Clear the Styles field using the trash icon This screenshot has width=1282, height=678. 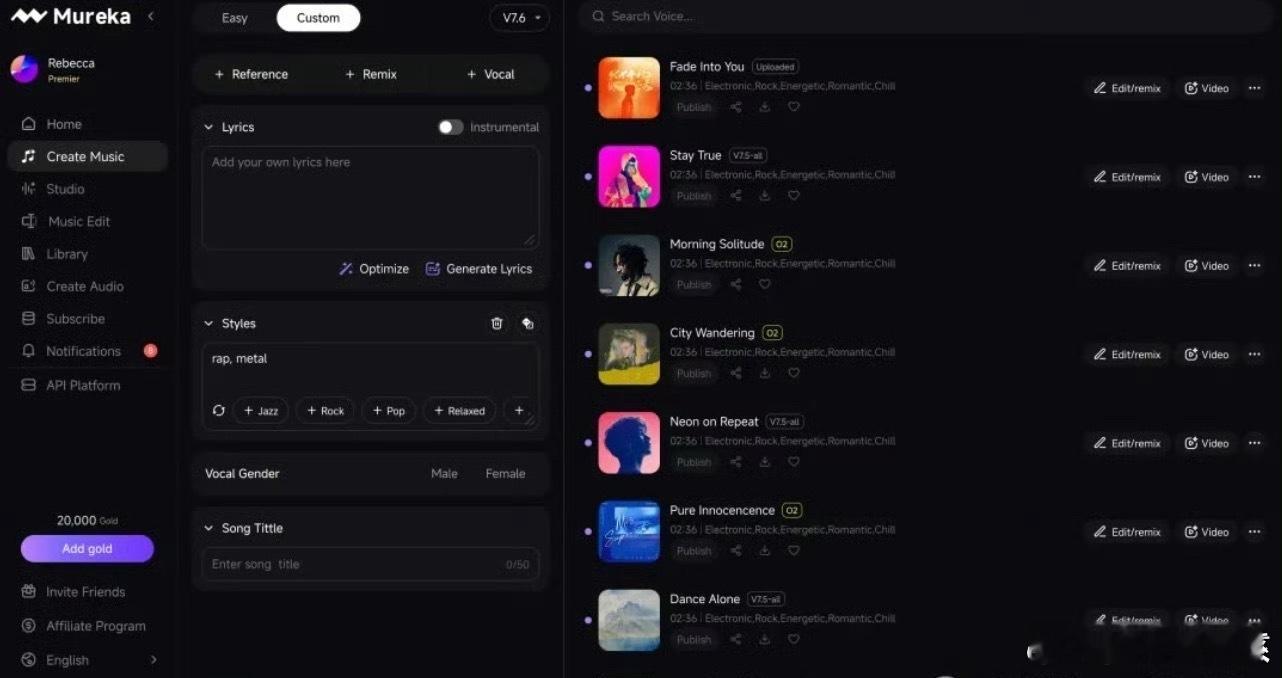pyautogui.click(x=497, y=323)
